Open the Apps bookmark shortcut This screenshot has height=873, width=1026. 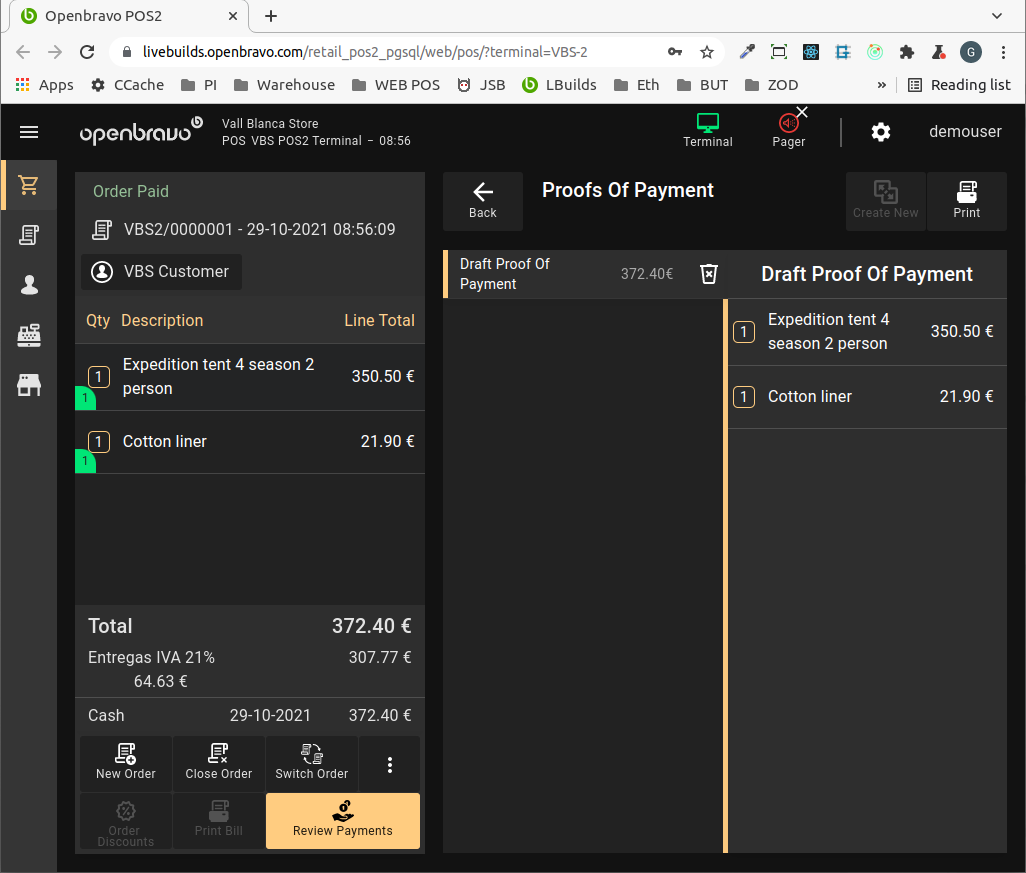click(x=44, y=85)
